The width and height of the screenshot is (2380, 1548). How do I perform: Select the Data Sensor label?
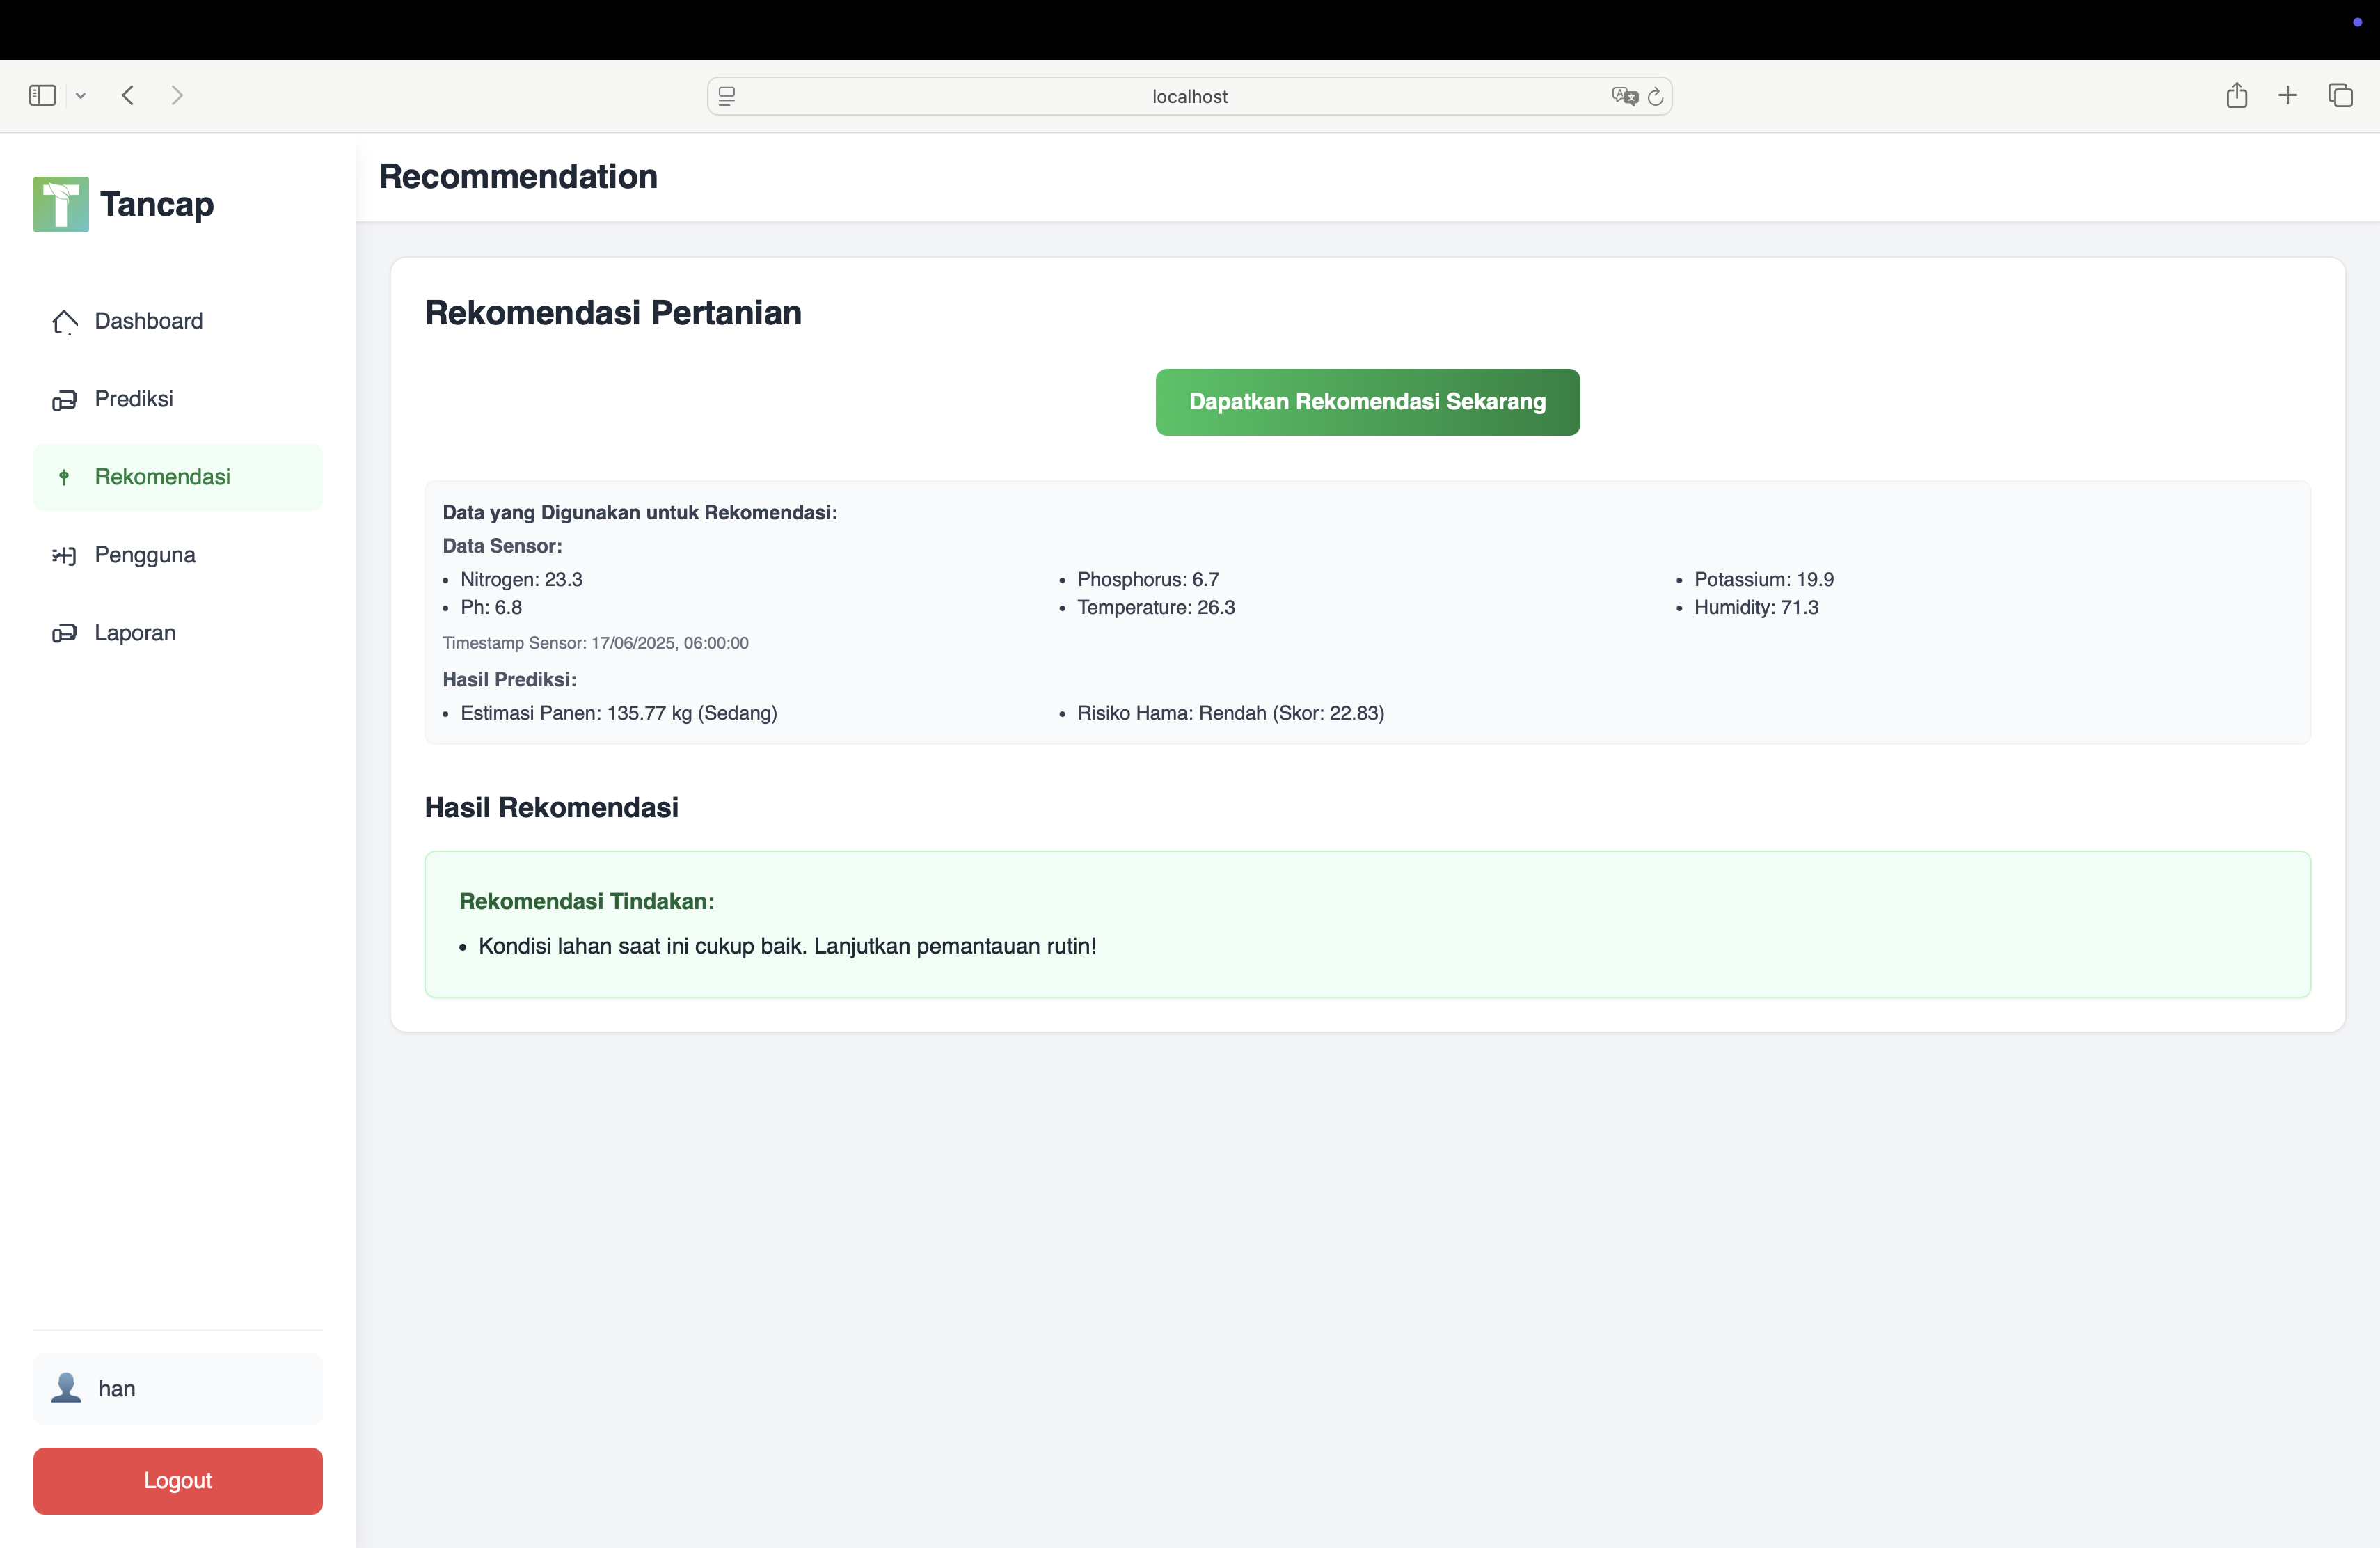pos(503,546)
